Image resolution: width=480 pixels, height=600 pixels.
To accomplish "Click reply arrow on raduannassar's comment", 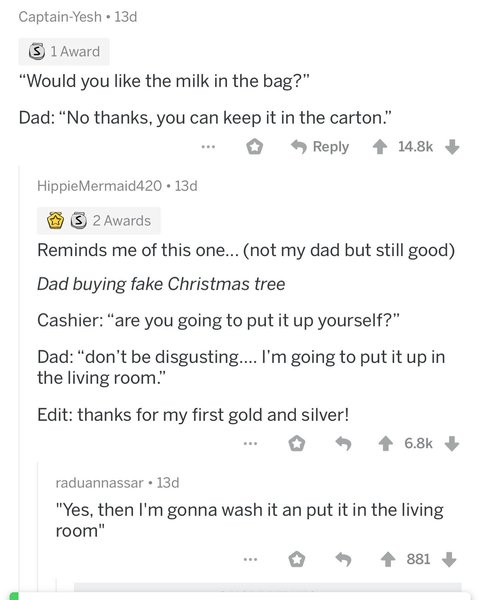I will tap(343, 560).
